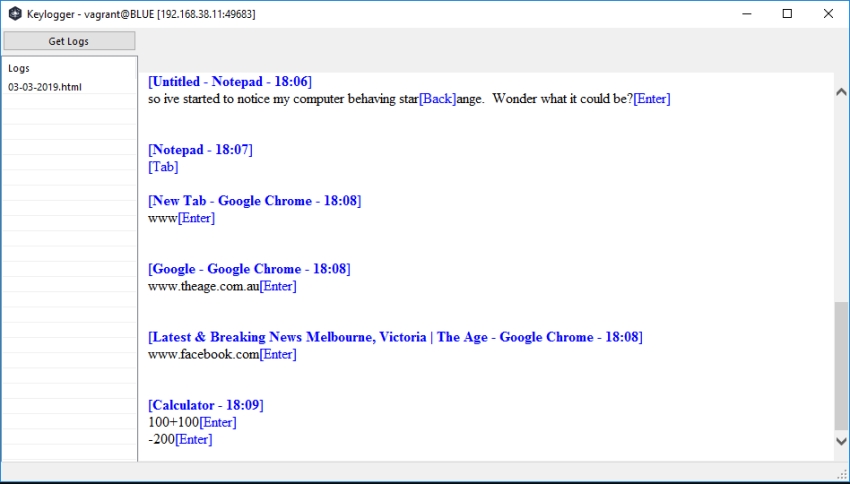Close the Keylogger window

(828, 14)
